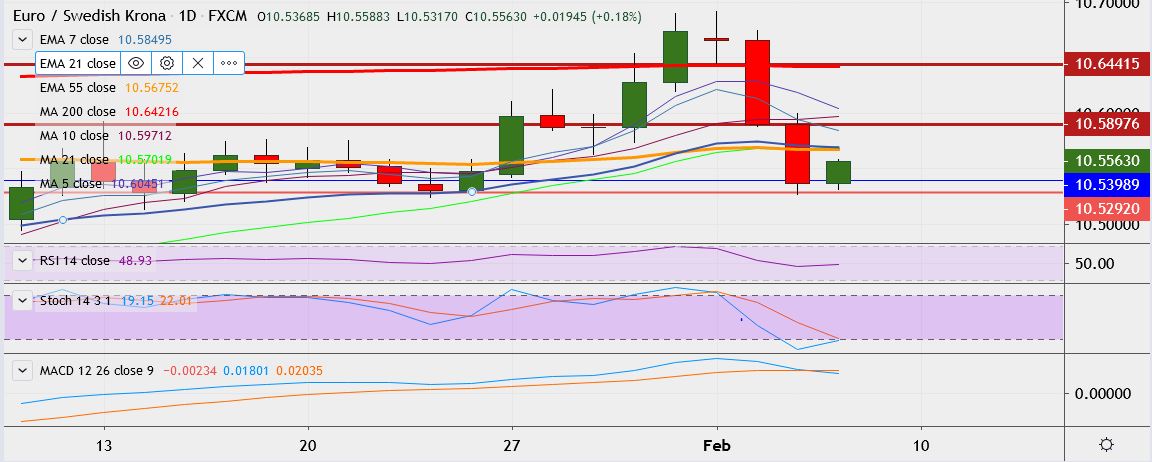This screenshot has height=462, width=1152.
Task: Select the MA 10 close indicator label
Action: (x=74, y=135)
